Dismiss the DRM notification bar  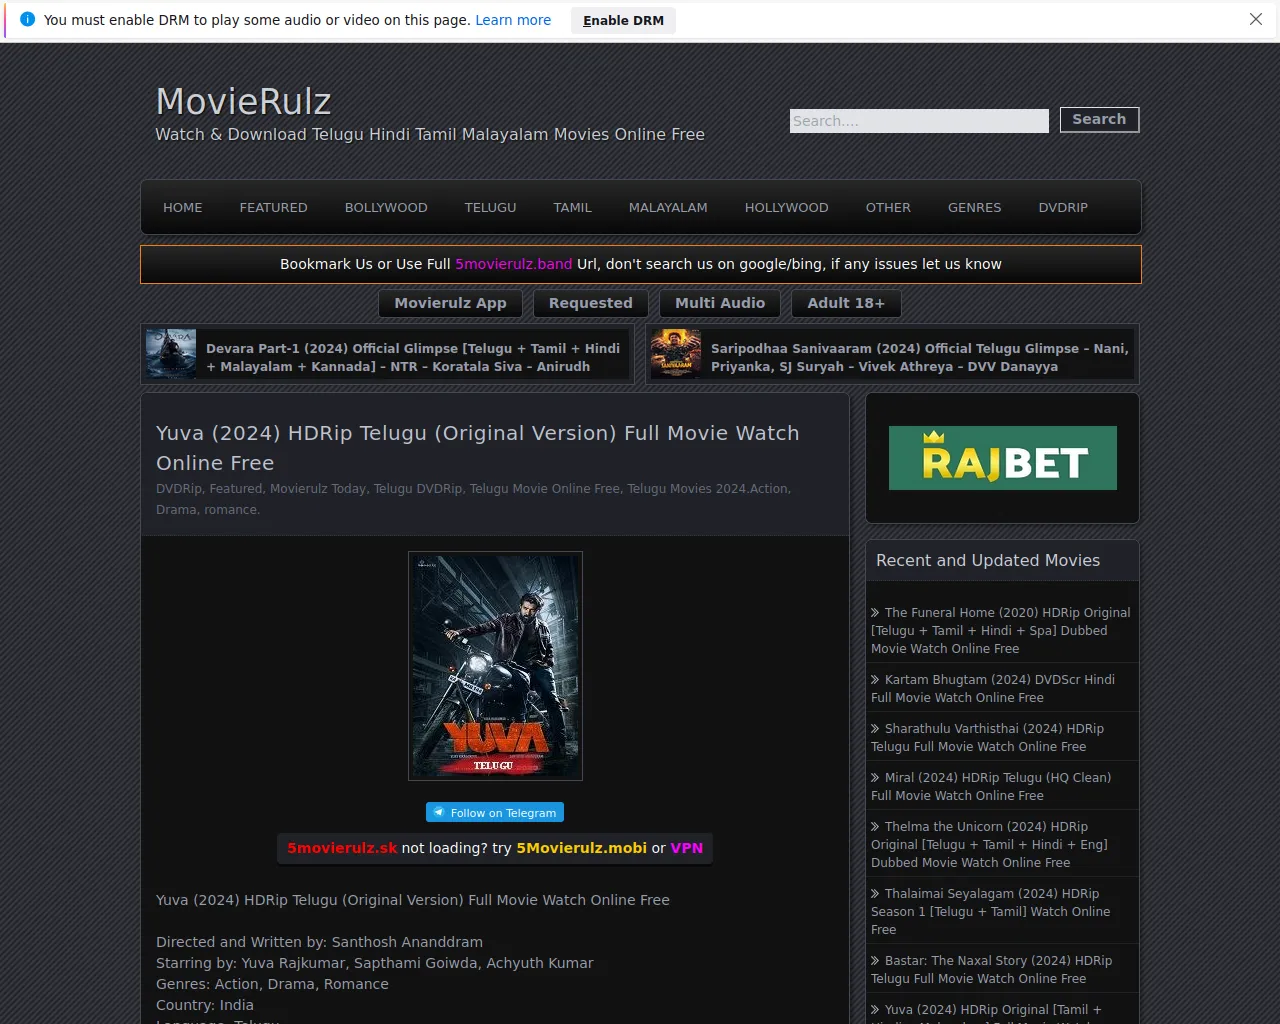(x=1256, y=20)
